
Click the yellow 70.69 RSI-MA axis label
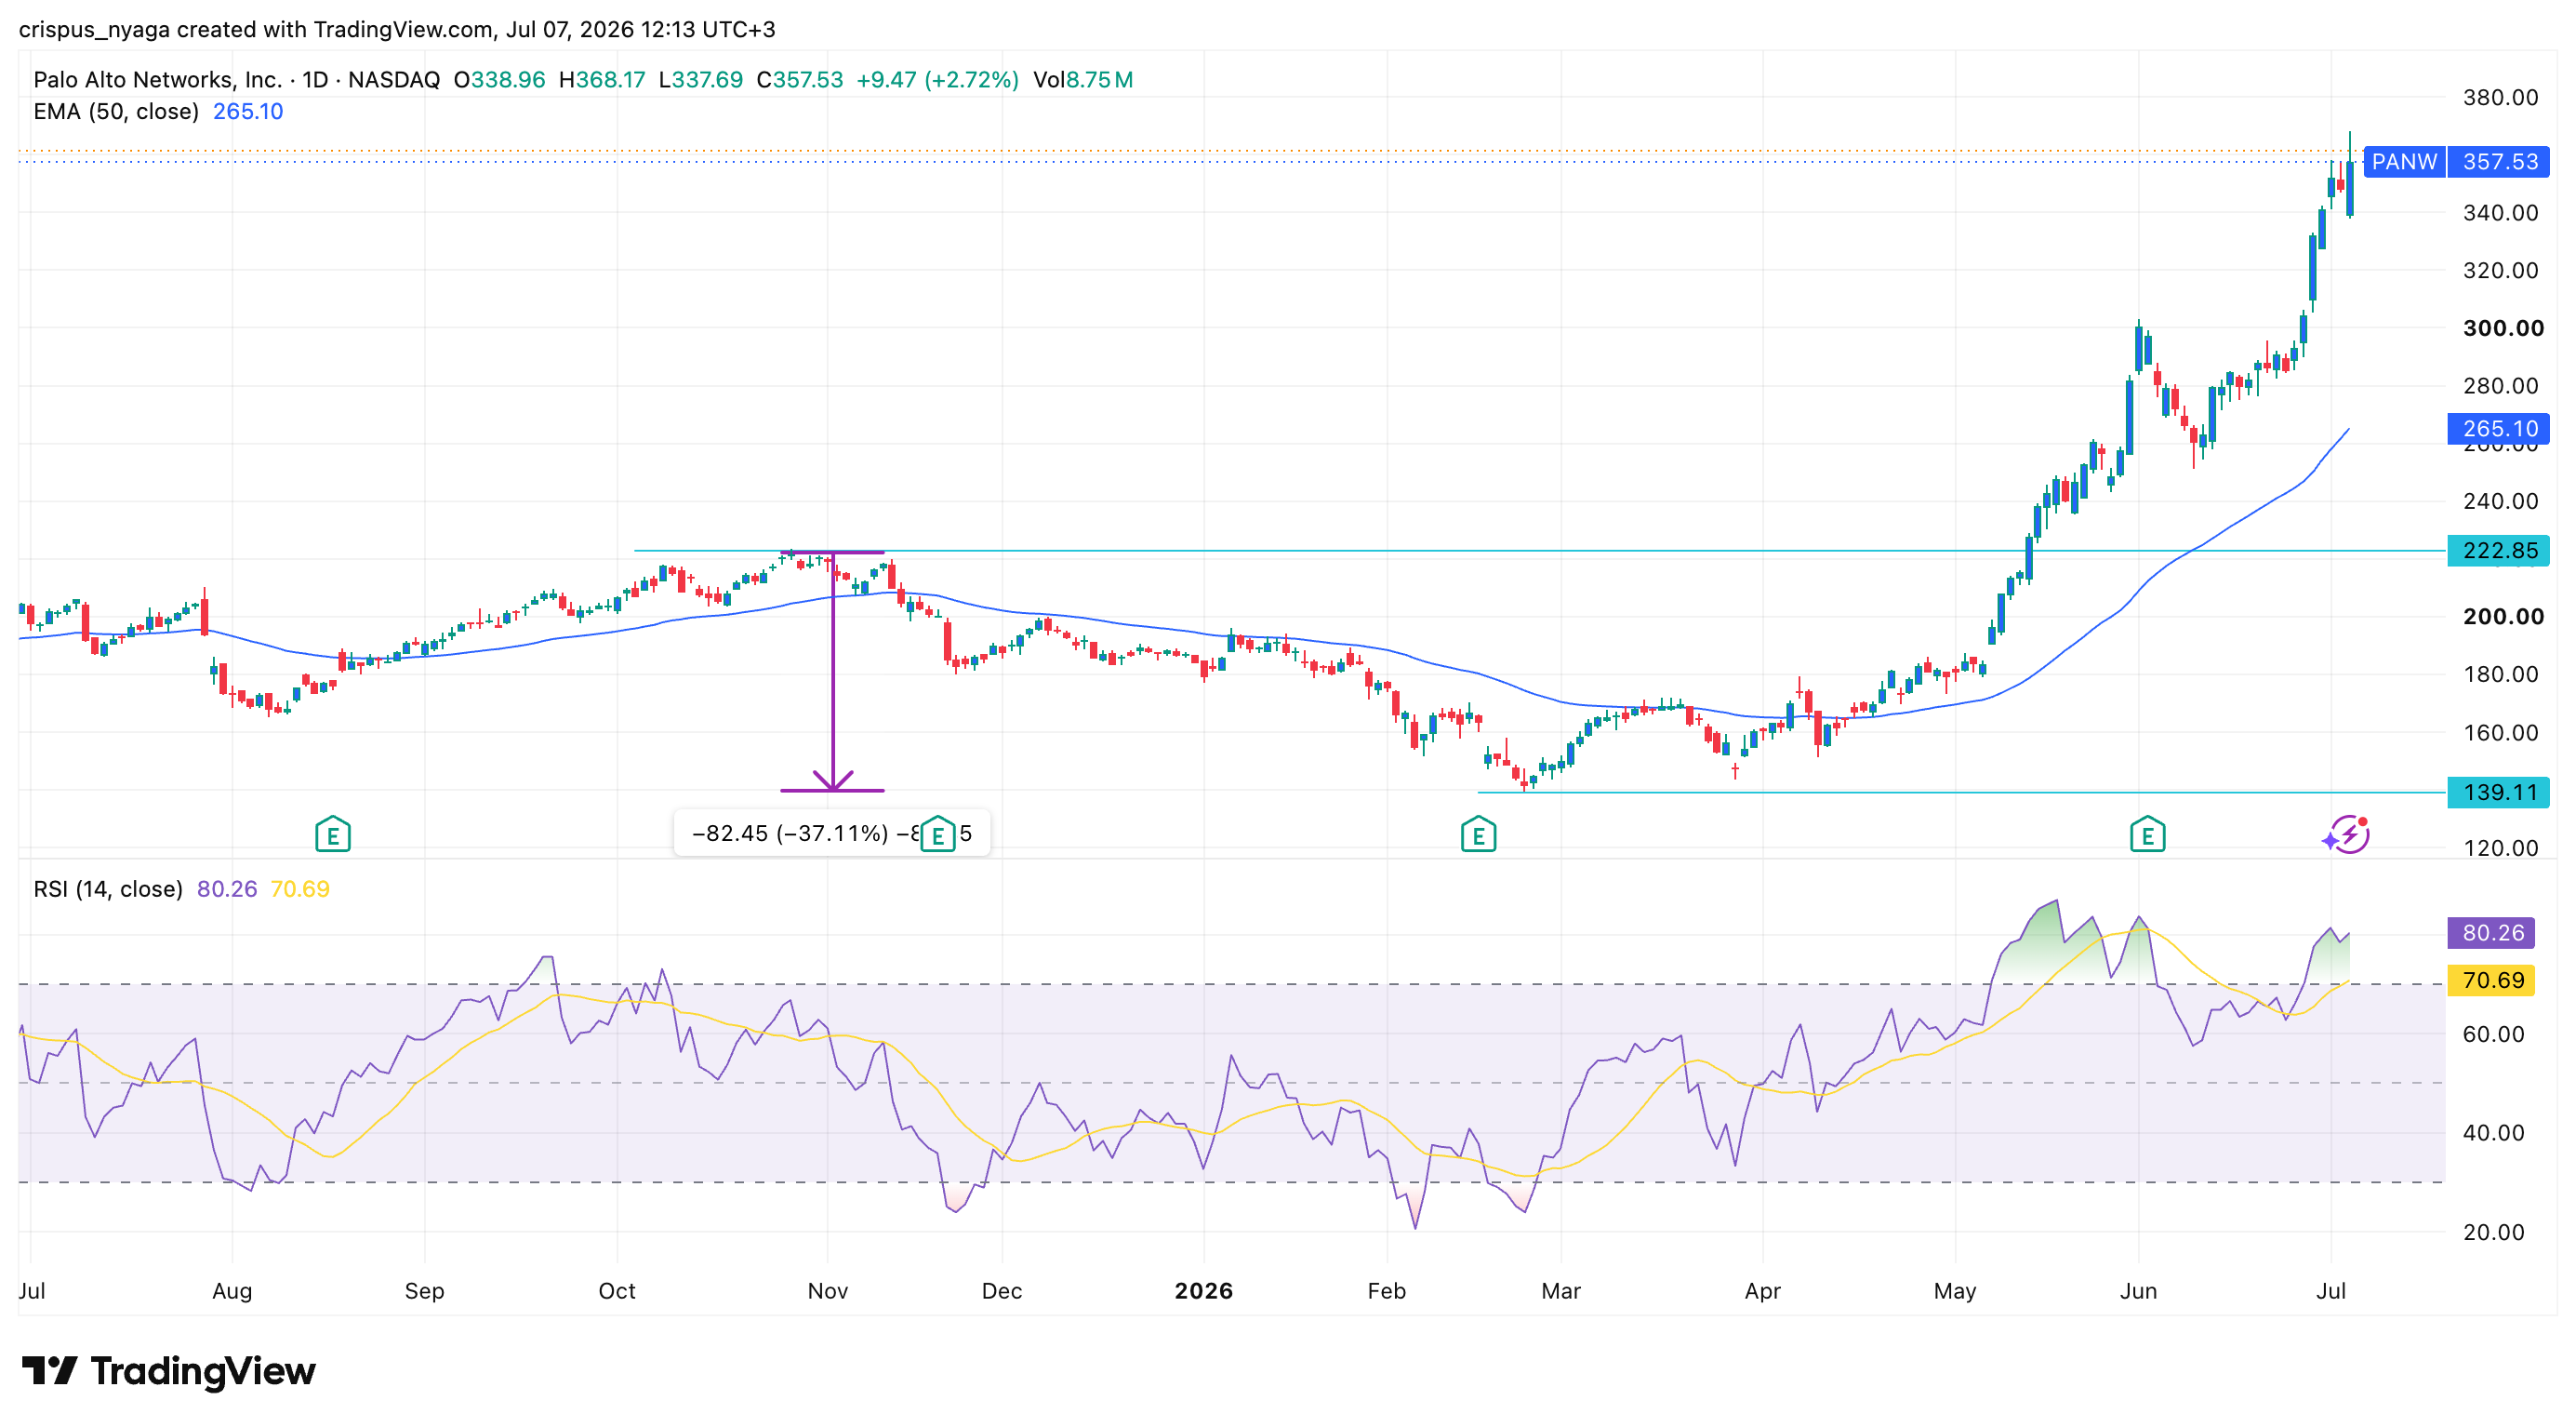click(x=2491, y=980)
